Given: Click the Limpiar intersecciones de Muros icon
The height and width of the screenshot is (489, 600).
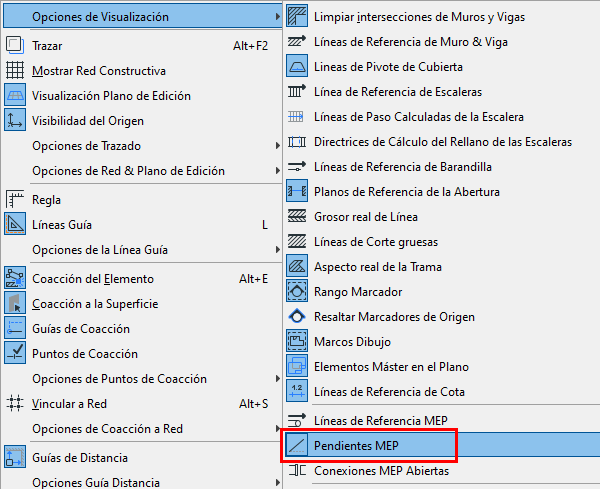Looking at the screenshot, I should point(297,16).
